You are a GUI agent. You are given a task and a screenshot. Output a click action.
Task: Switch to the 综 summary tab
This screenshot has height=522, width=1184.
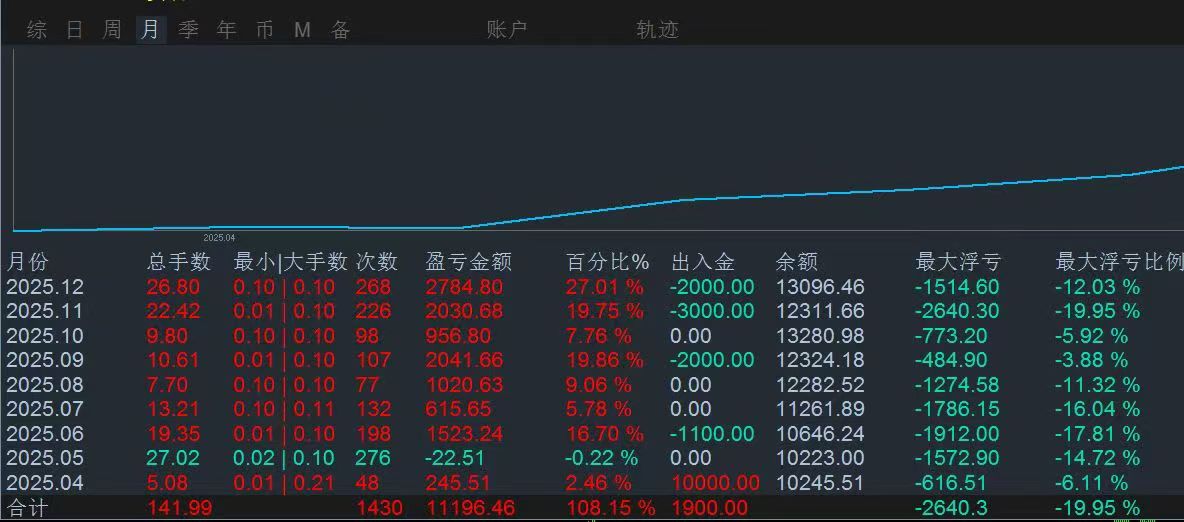pyautogui.click(x=36, y=30)
